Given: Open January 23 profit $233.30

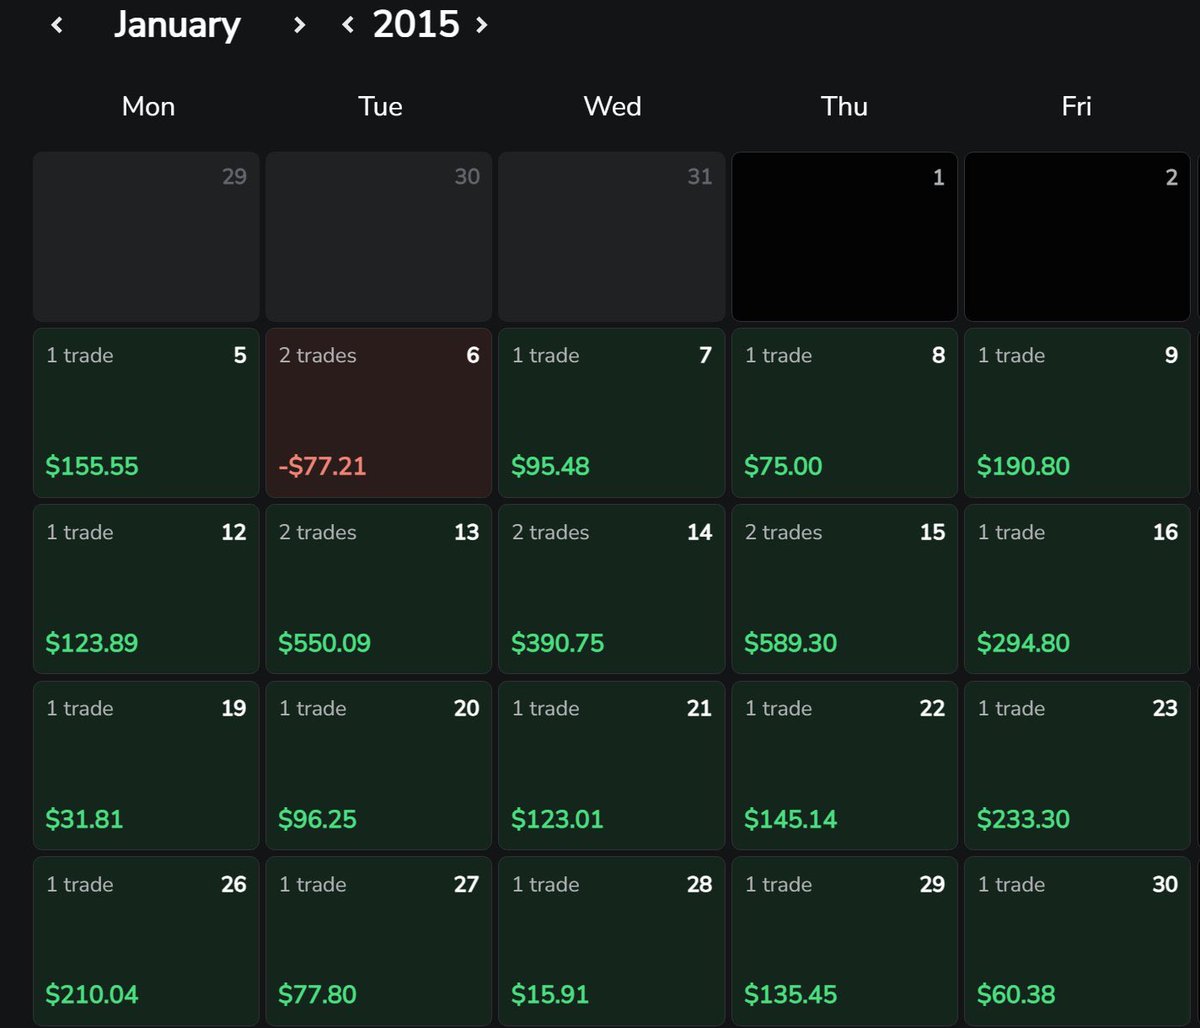Looking at the screenshot, I should pyautogui.click(x=1077, y=765).
